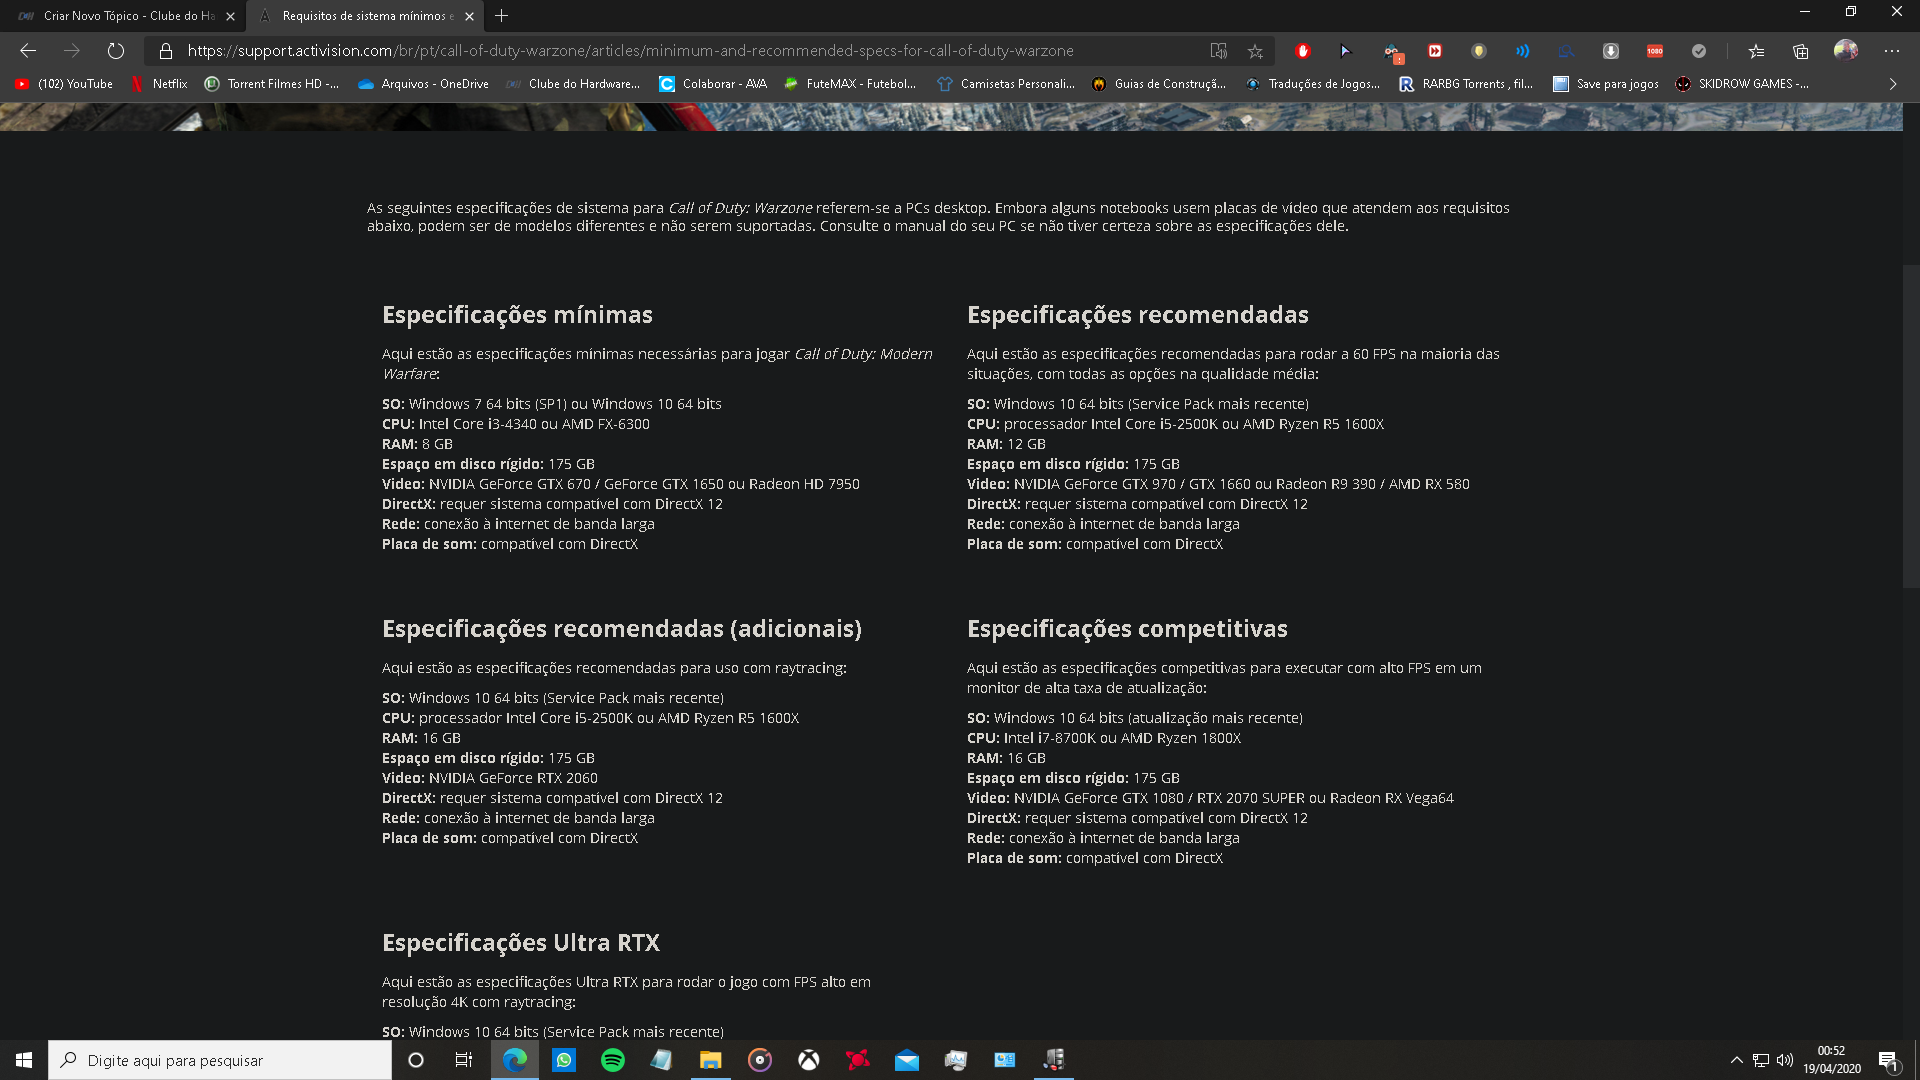1920x1080 pixels.
Task: Open the blue sound waves extension
Action: click(1523, 51)
